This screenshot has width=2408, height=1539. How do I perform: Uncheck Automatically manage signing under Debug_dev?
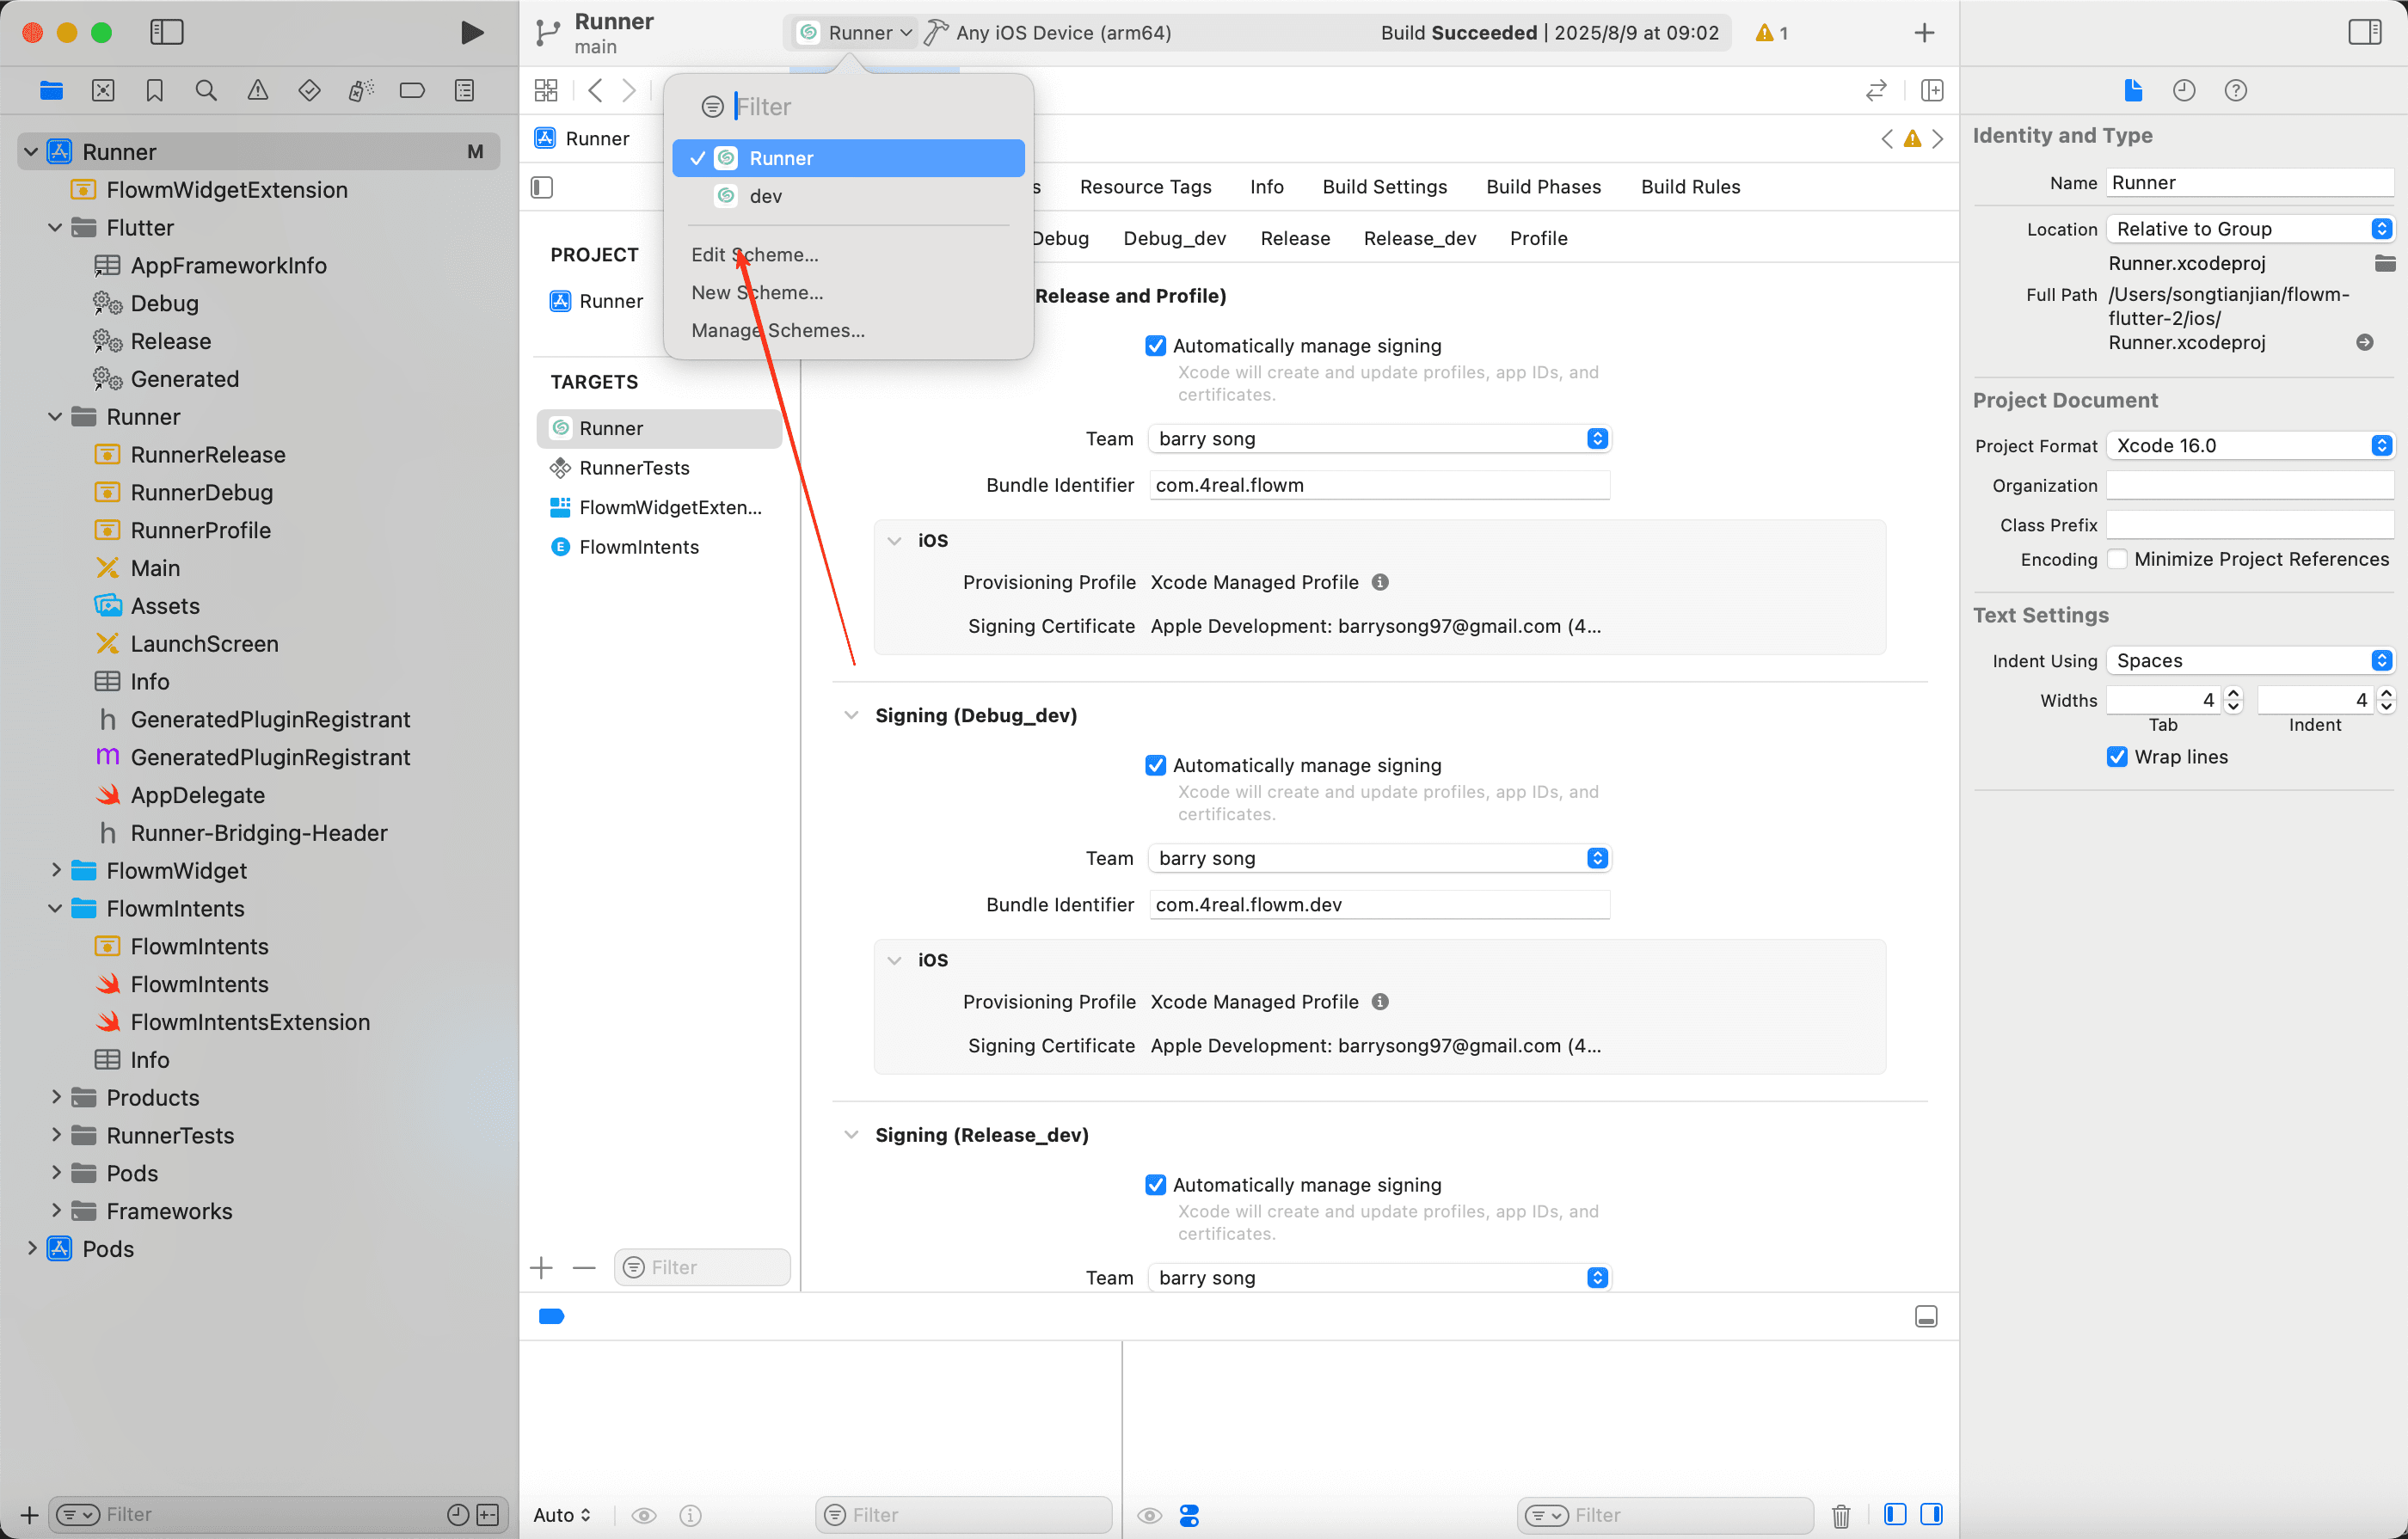[x=1155, y=765]
